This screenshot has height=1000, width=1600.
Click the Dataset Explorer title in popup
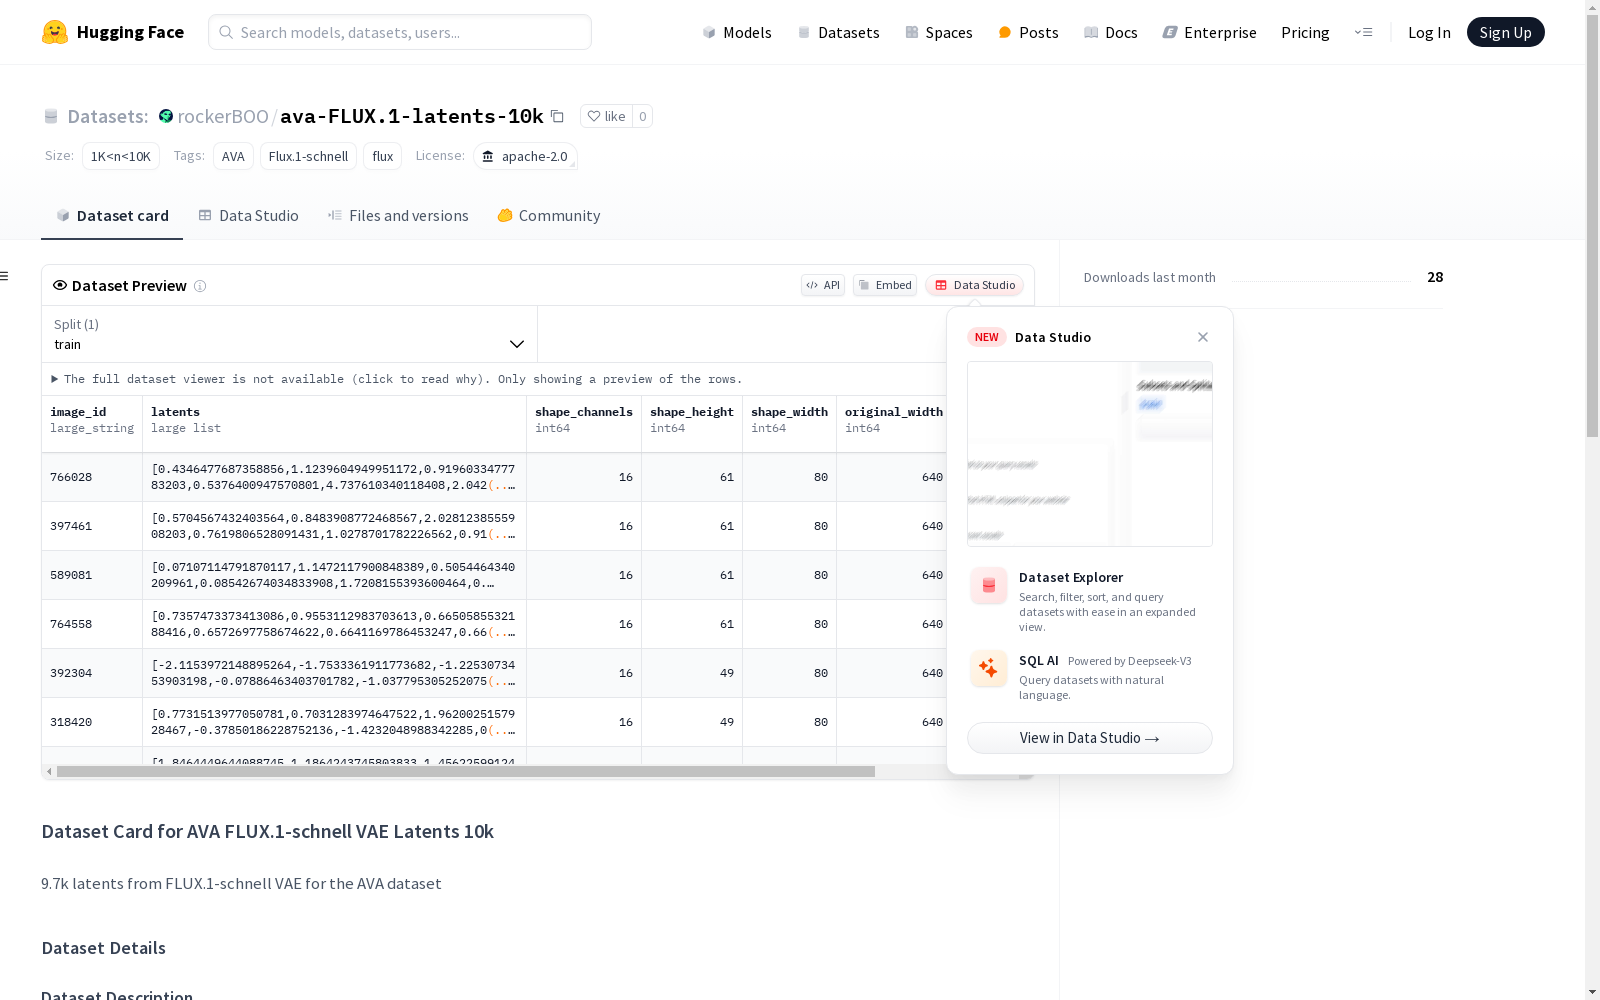pyautogui.click(x=1071, y=577)
